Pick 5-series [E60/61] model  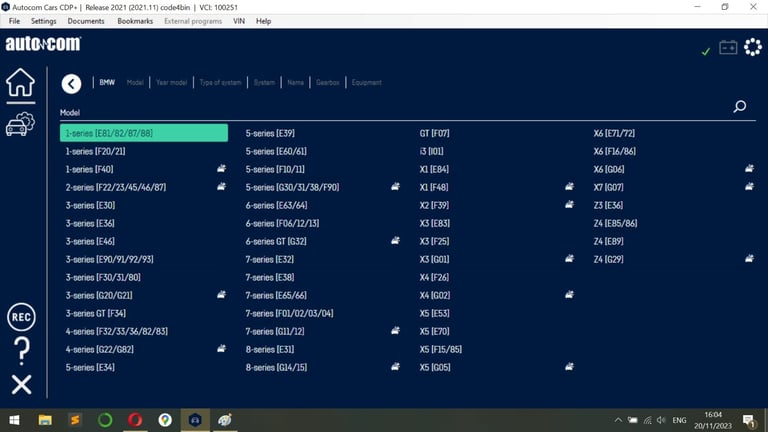[276, 151]
